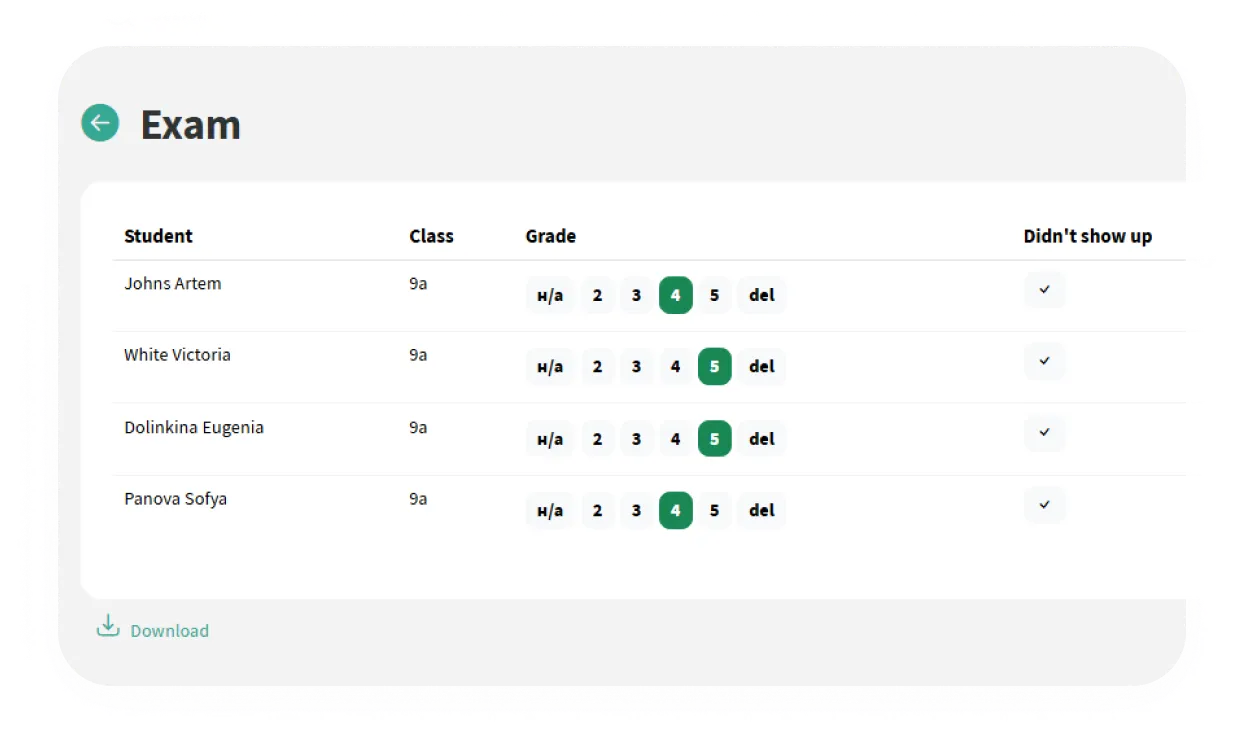Click the Grade column header
The height and width of the screenshot is (753, 1242).
(550, 237)
